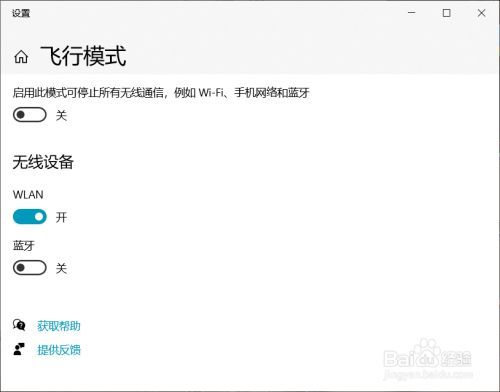
Task: Minimize the 设置 window
Action: click(x=412, y=13)
